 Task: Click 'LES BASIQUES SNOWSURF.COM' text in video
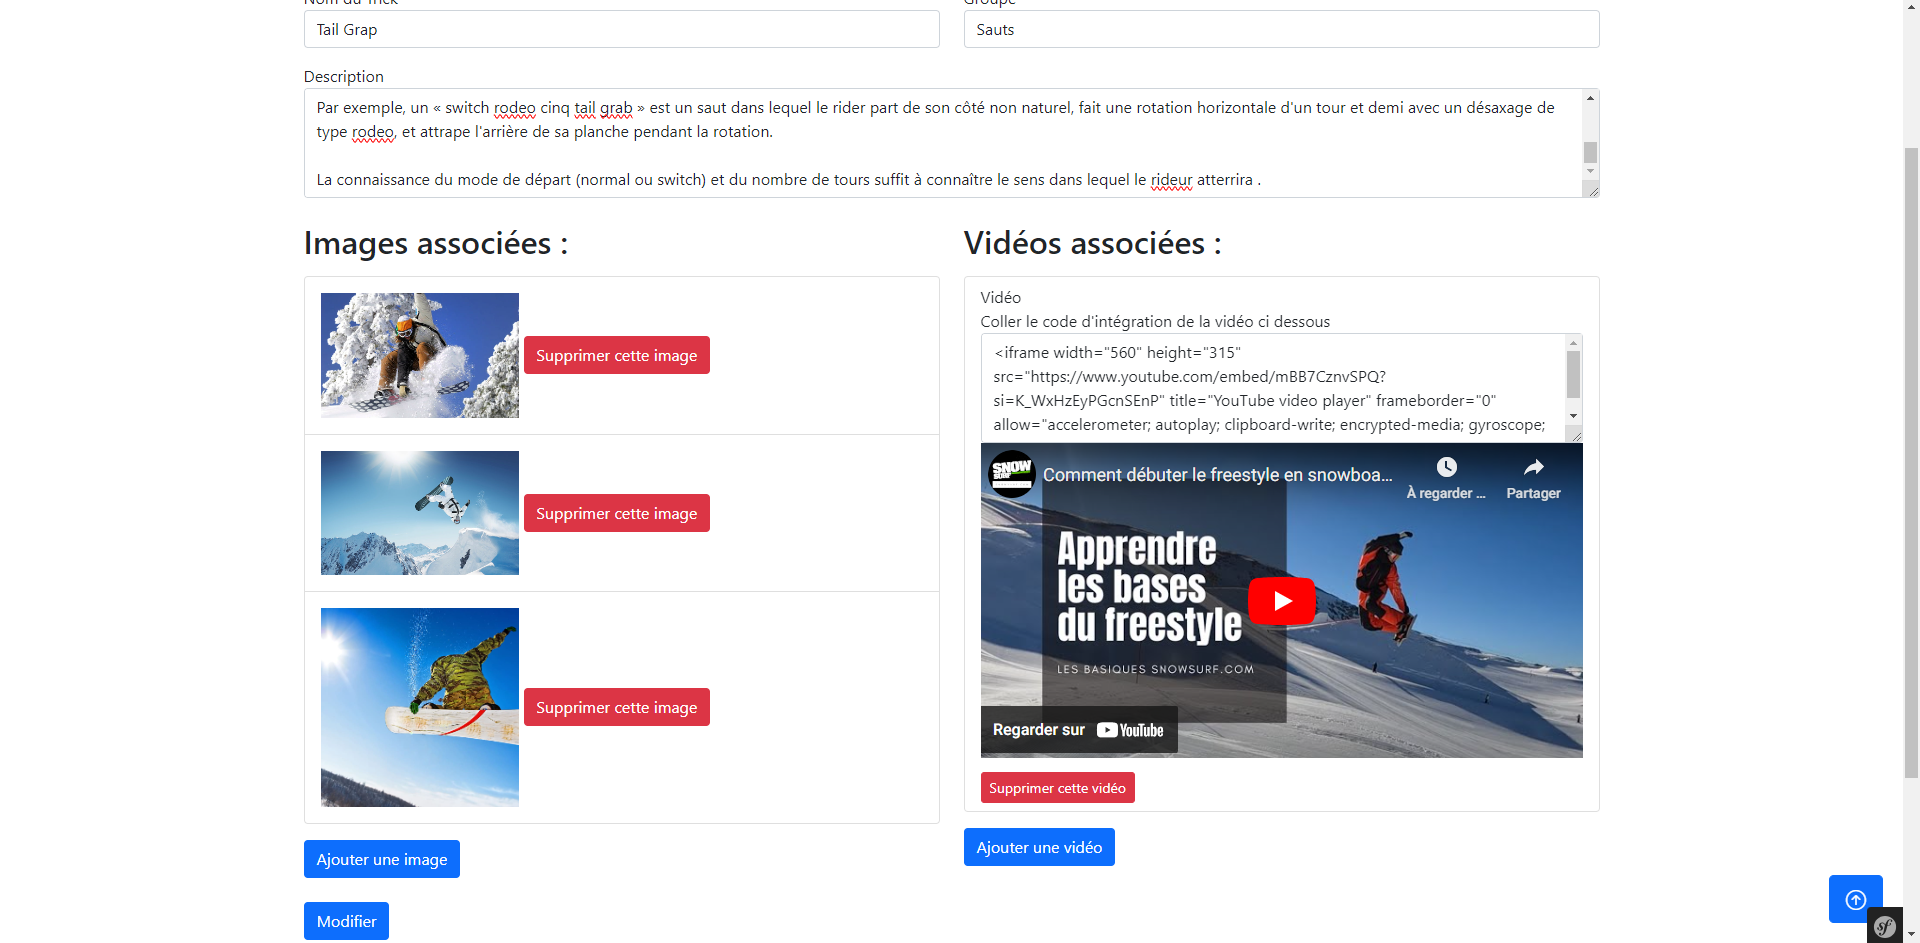(1155, 669)
